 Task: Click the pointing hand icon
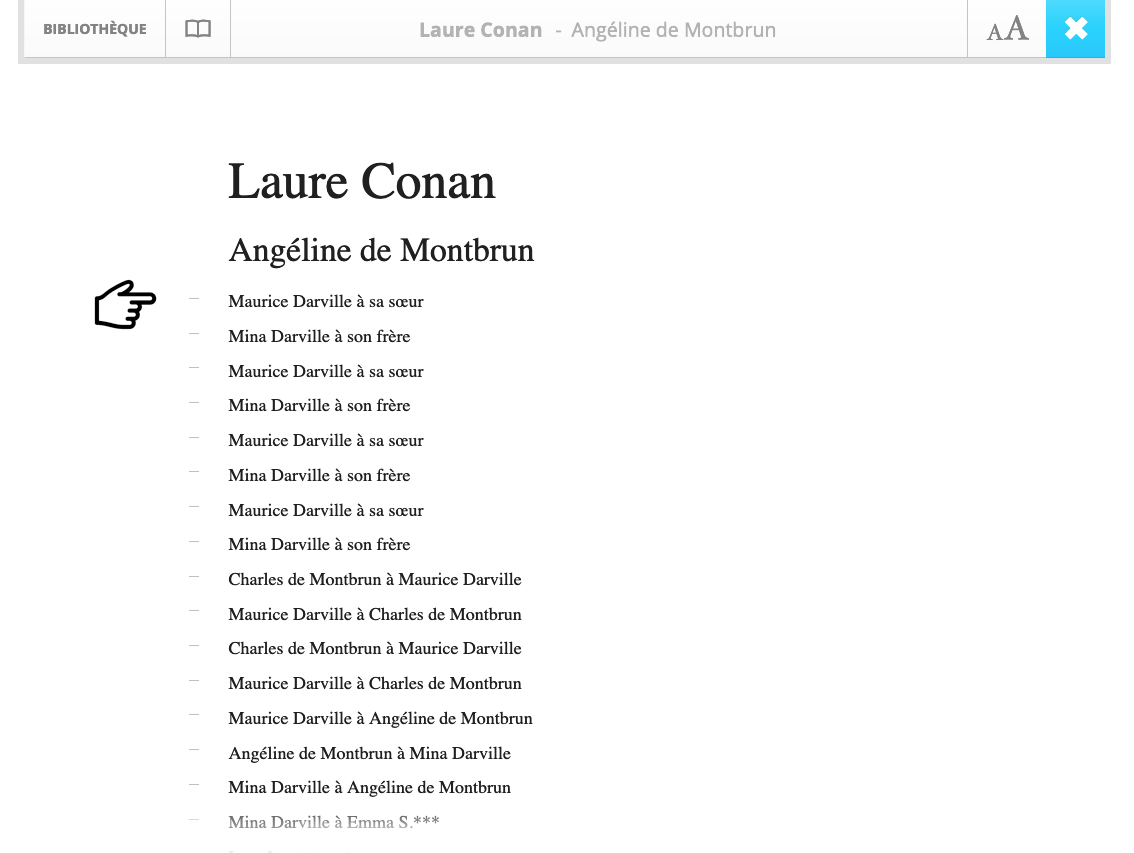pyautogui.click(x=125, y=305)
